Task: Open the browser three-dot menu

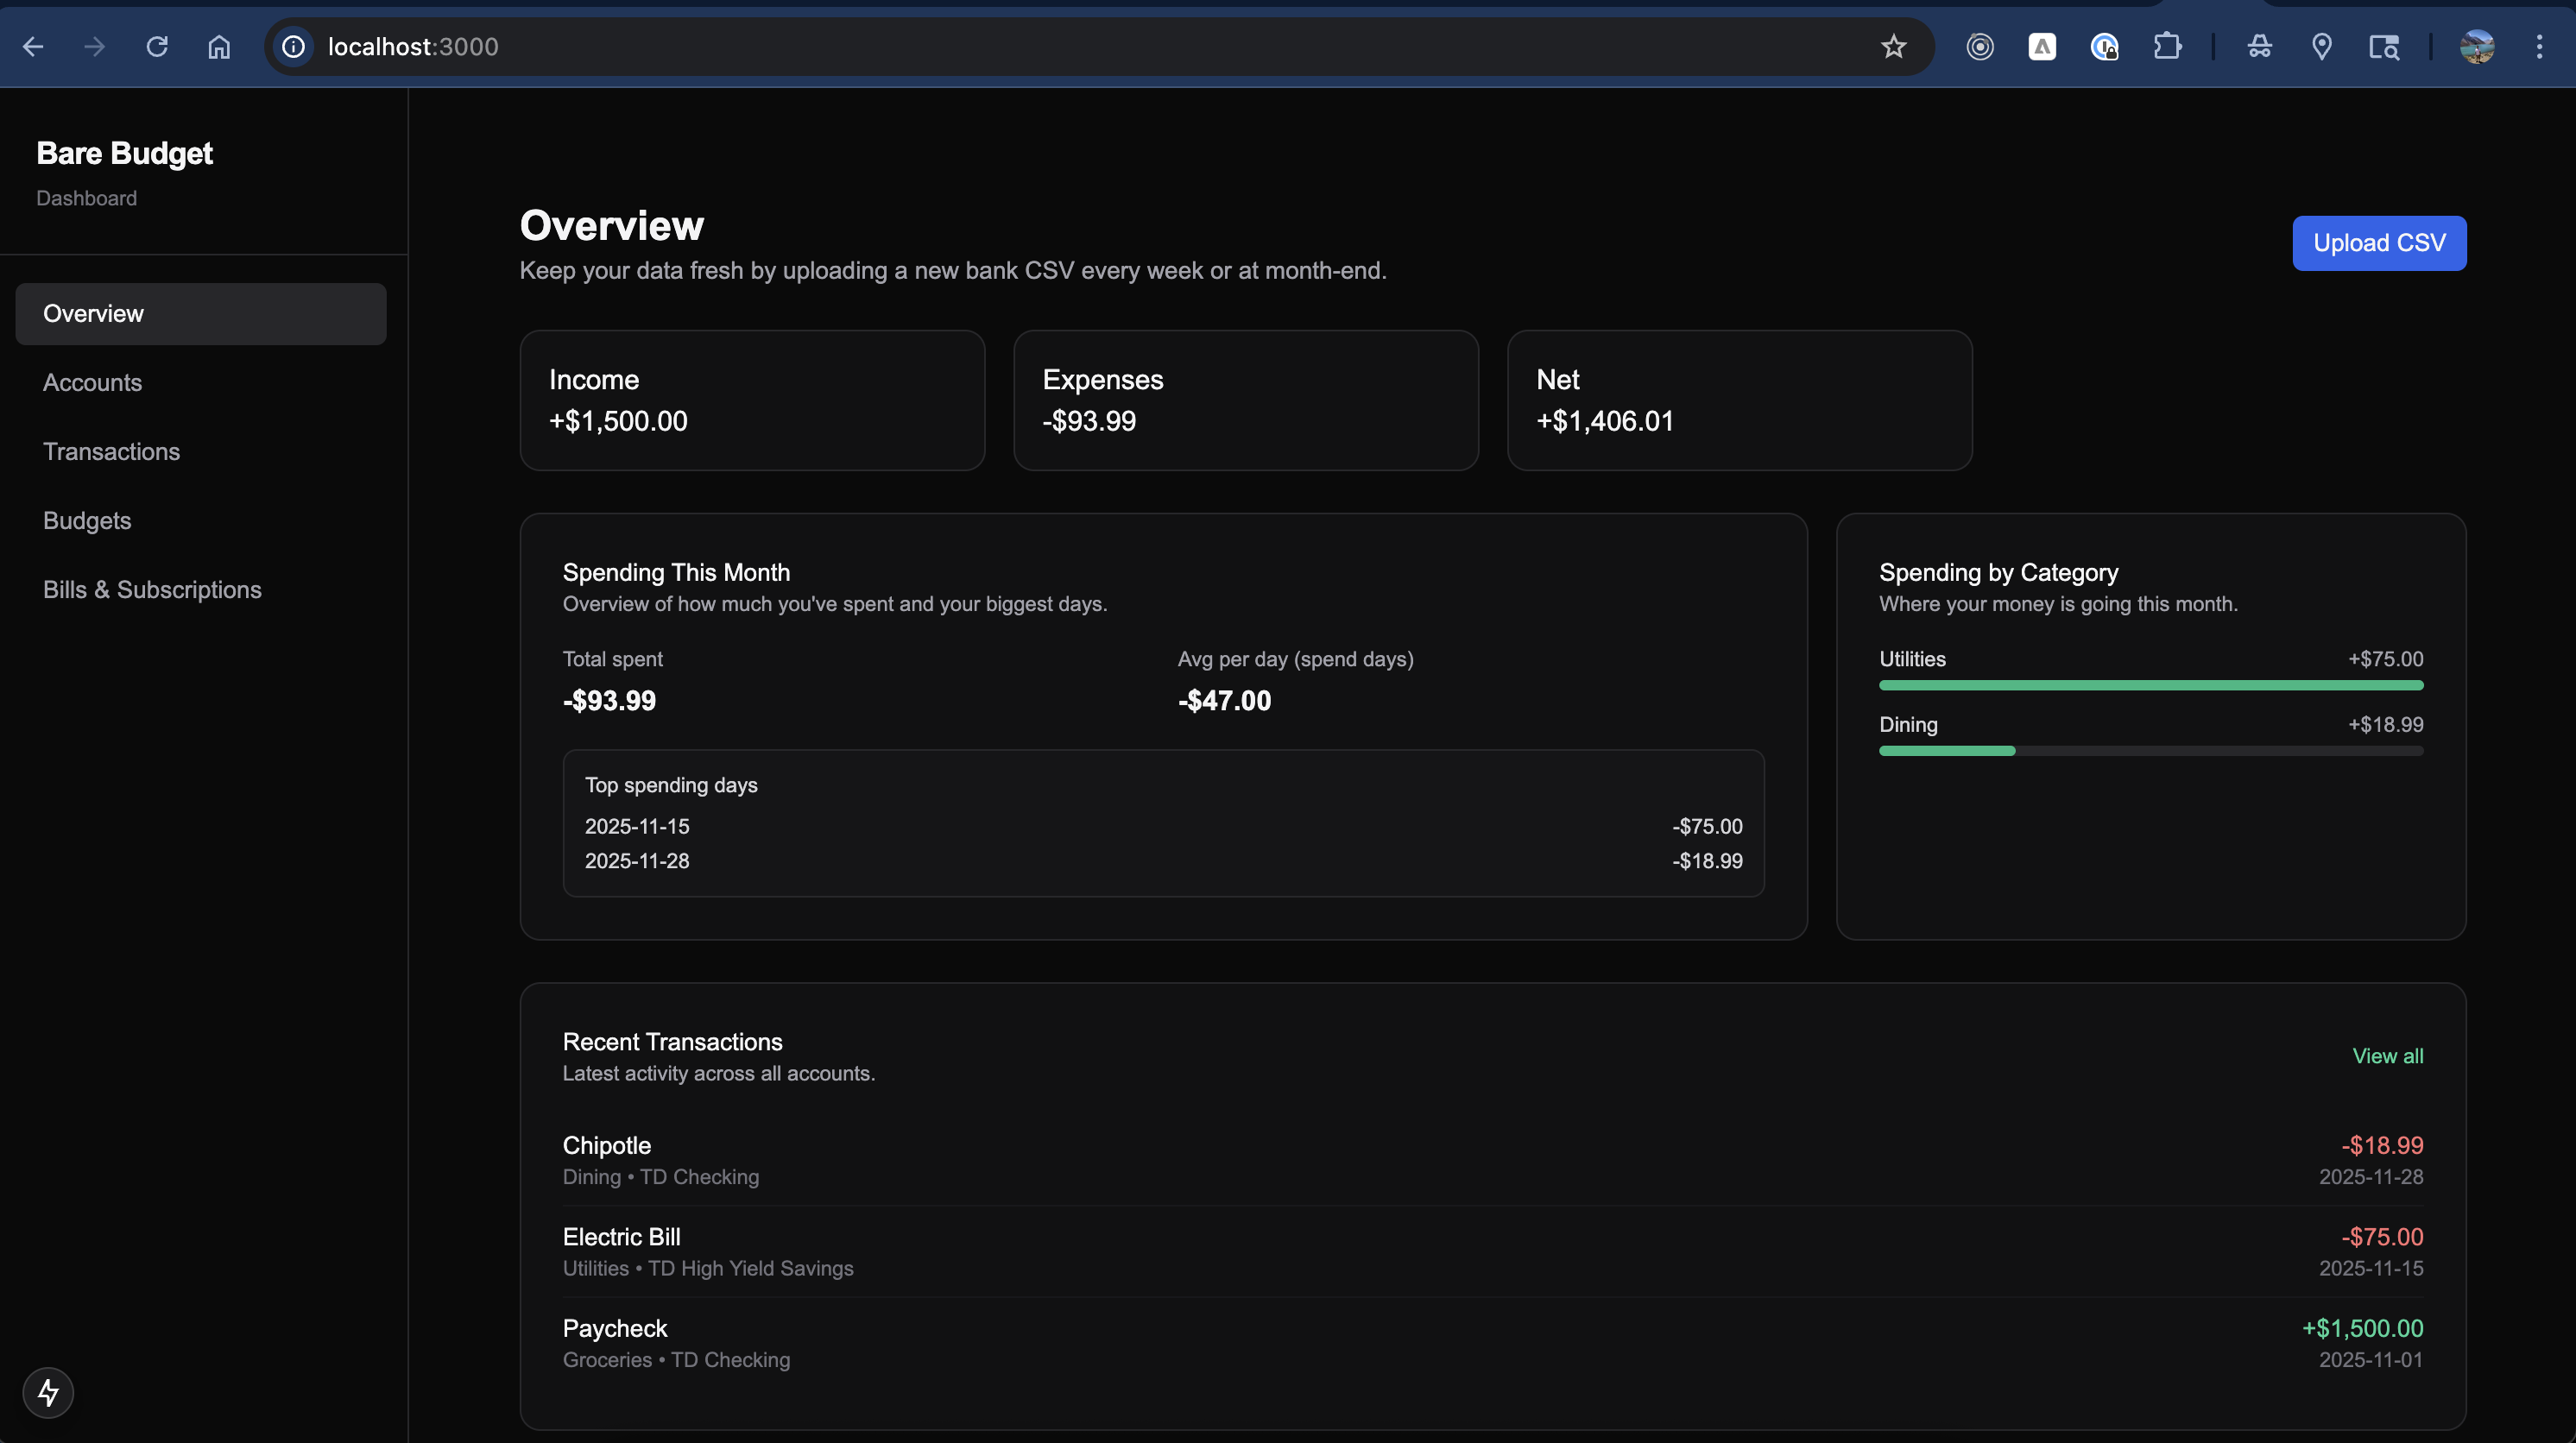Action: coord(2539,46)
